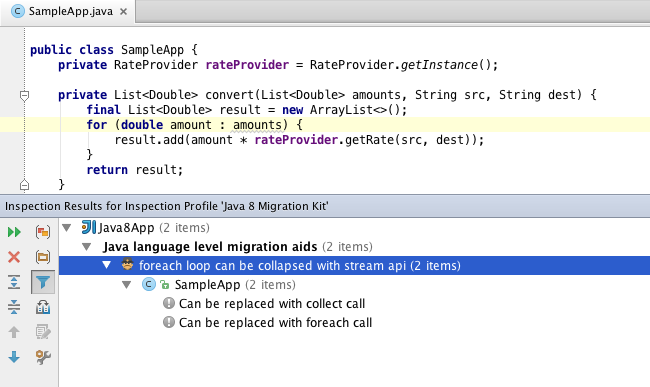Collapse Java language level migration aids node
Image resolution: width=650 pixels, height=387 pixels.
pyautogui.click(x=87, y=247)
